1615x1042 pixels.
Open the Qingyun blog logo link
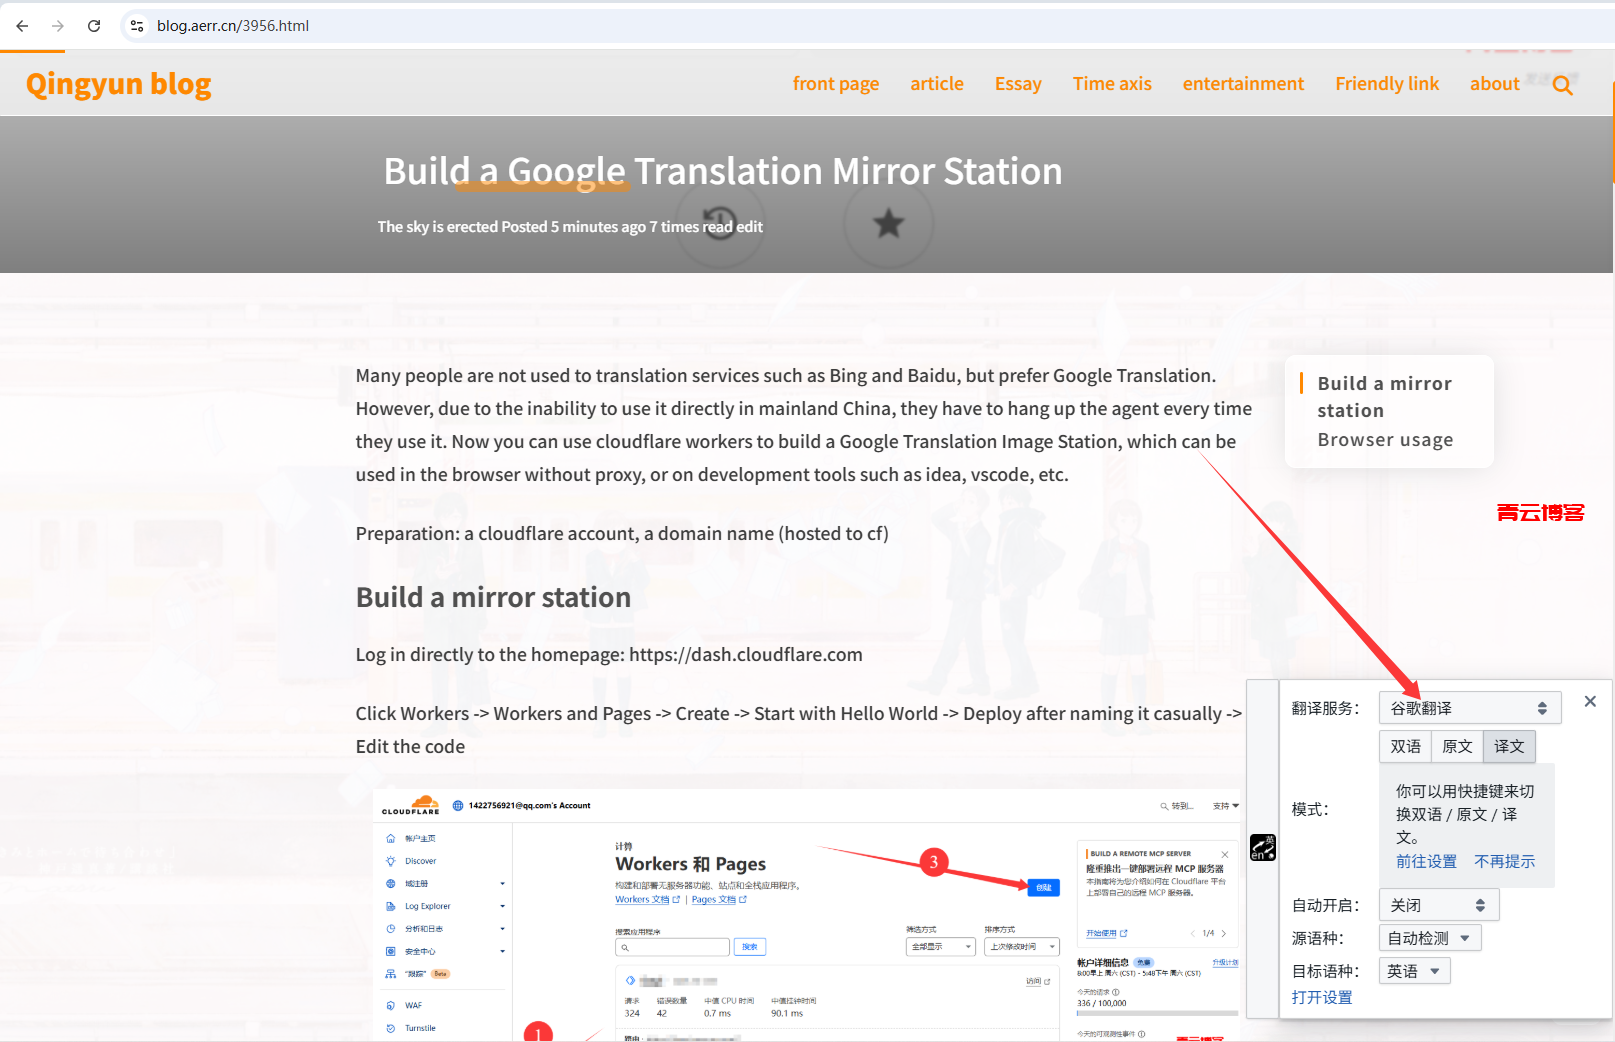(x=119, y=84)
